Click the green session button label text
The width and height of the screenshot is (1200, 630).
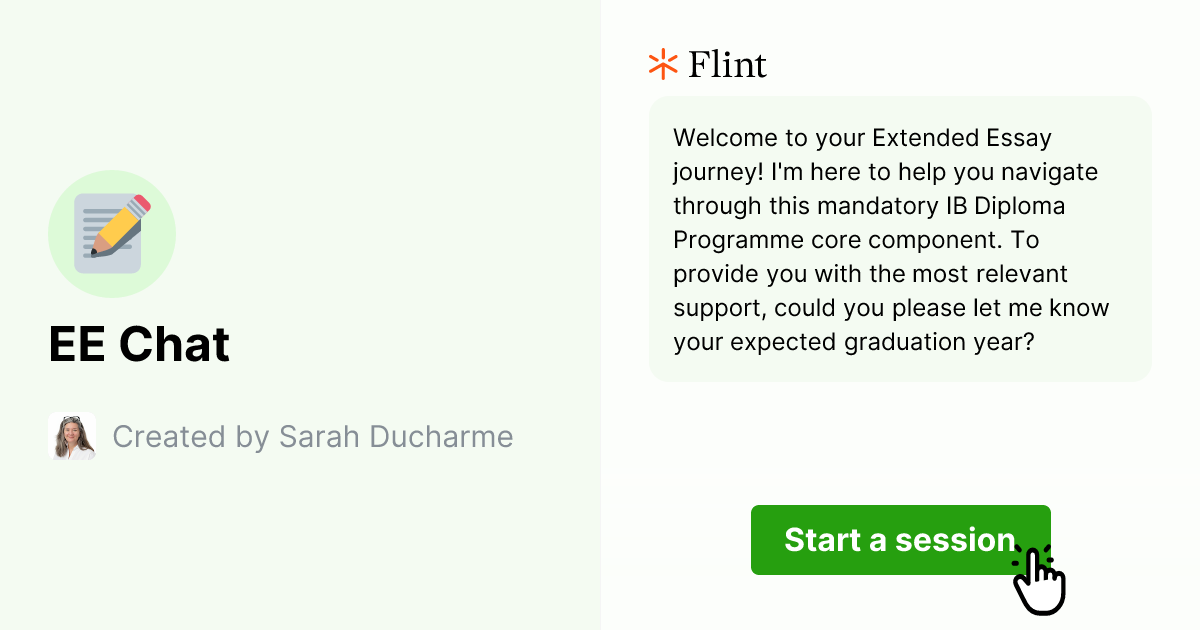pyautogui.click(x=899, y=540)
